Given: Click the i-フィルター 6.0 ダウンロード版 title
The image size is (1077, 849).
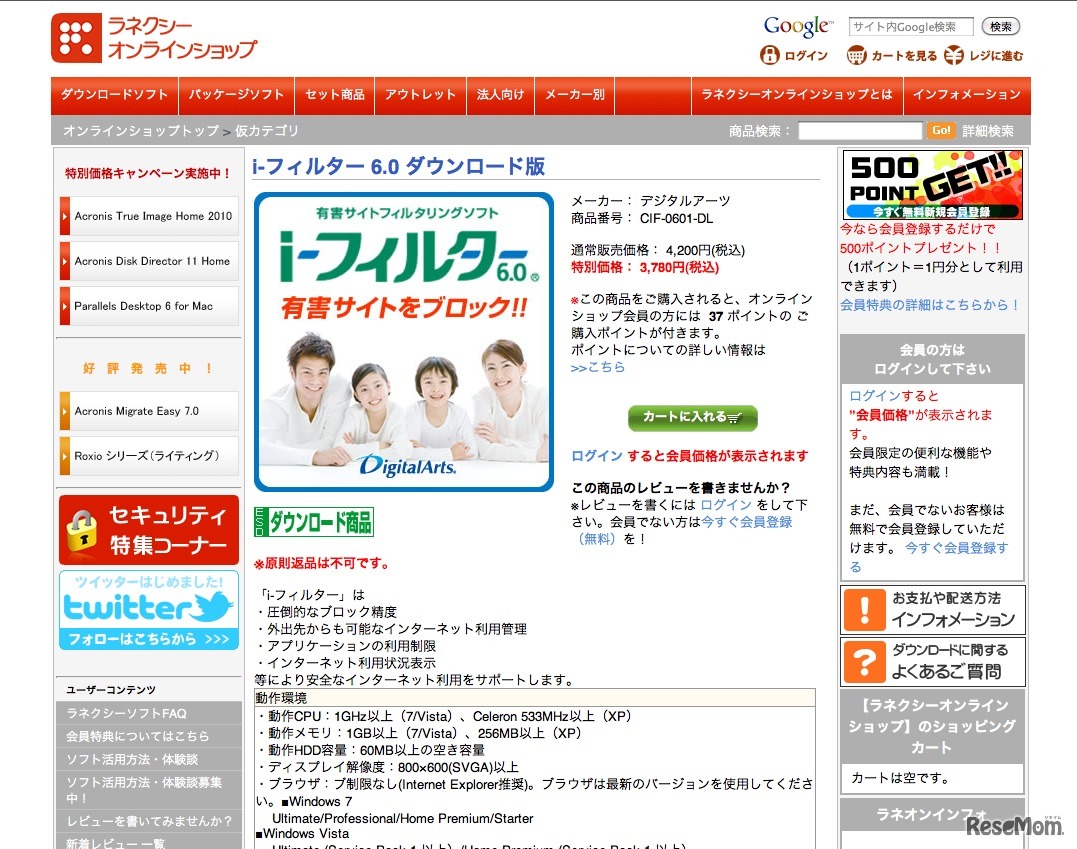Looking at the screenshot, I should coord(398,166).
